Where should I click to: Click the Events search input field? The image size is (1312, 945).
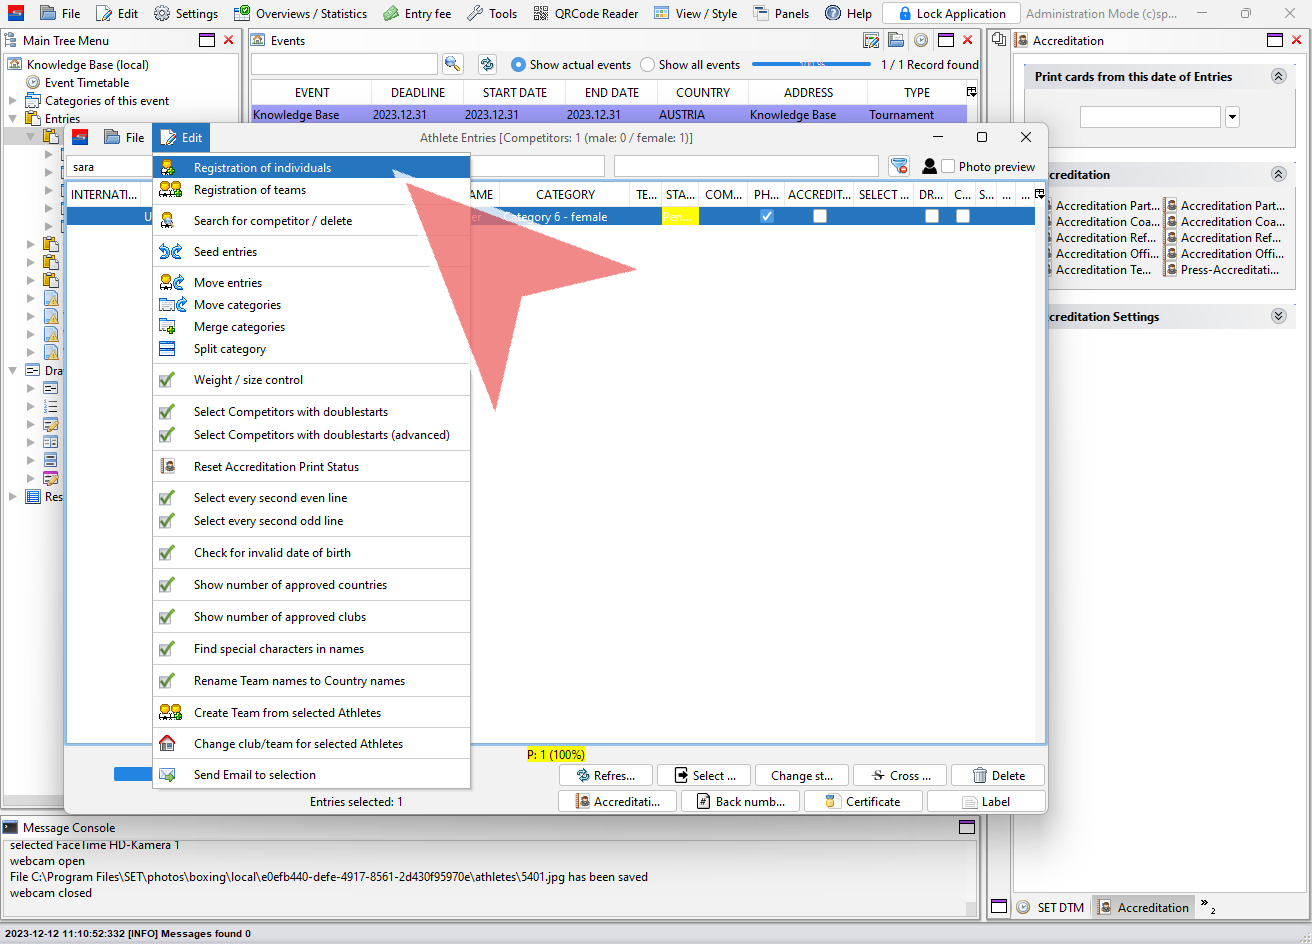click(x=344, y=64)
